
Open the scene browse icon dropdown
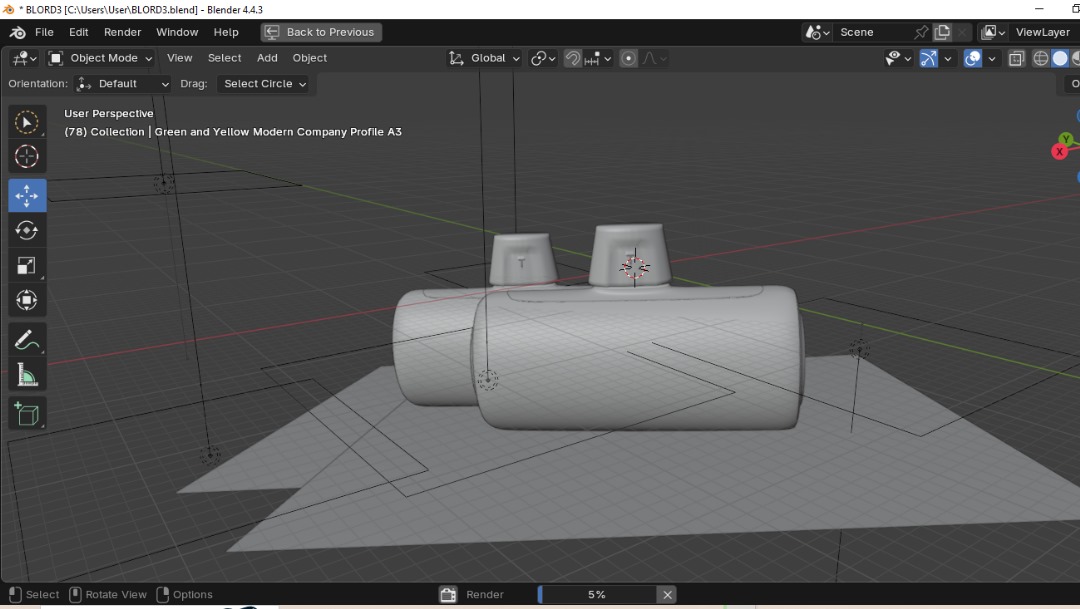818,32
